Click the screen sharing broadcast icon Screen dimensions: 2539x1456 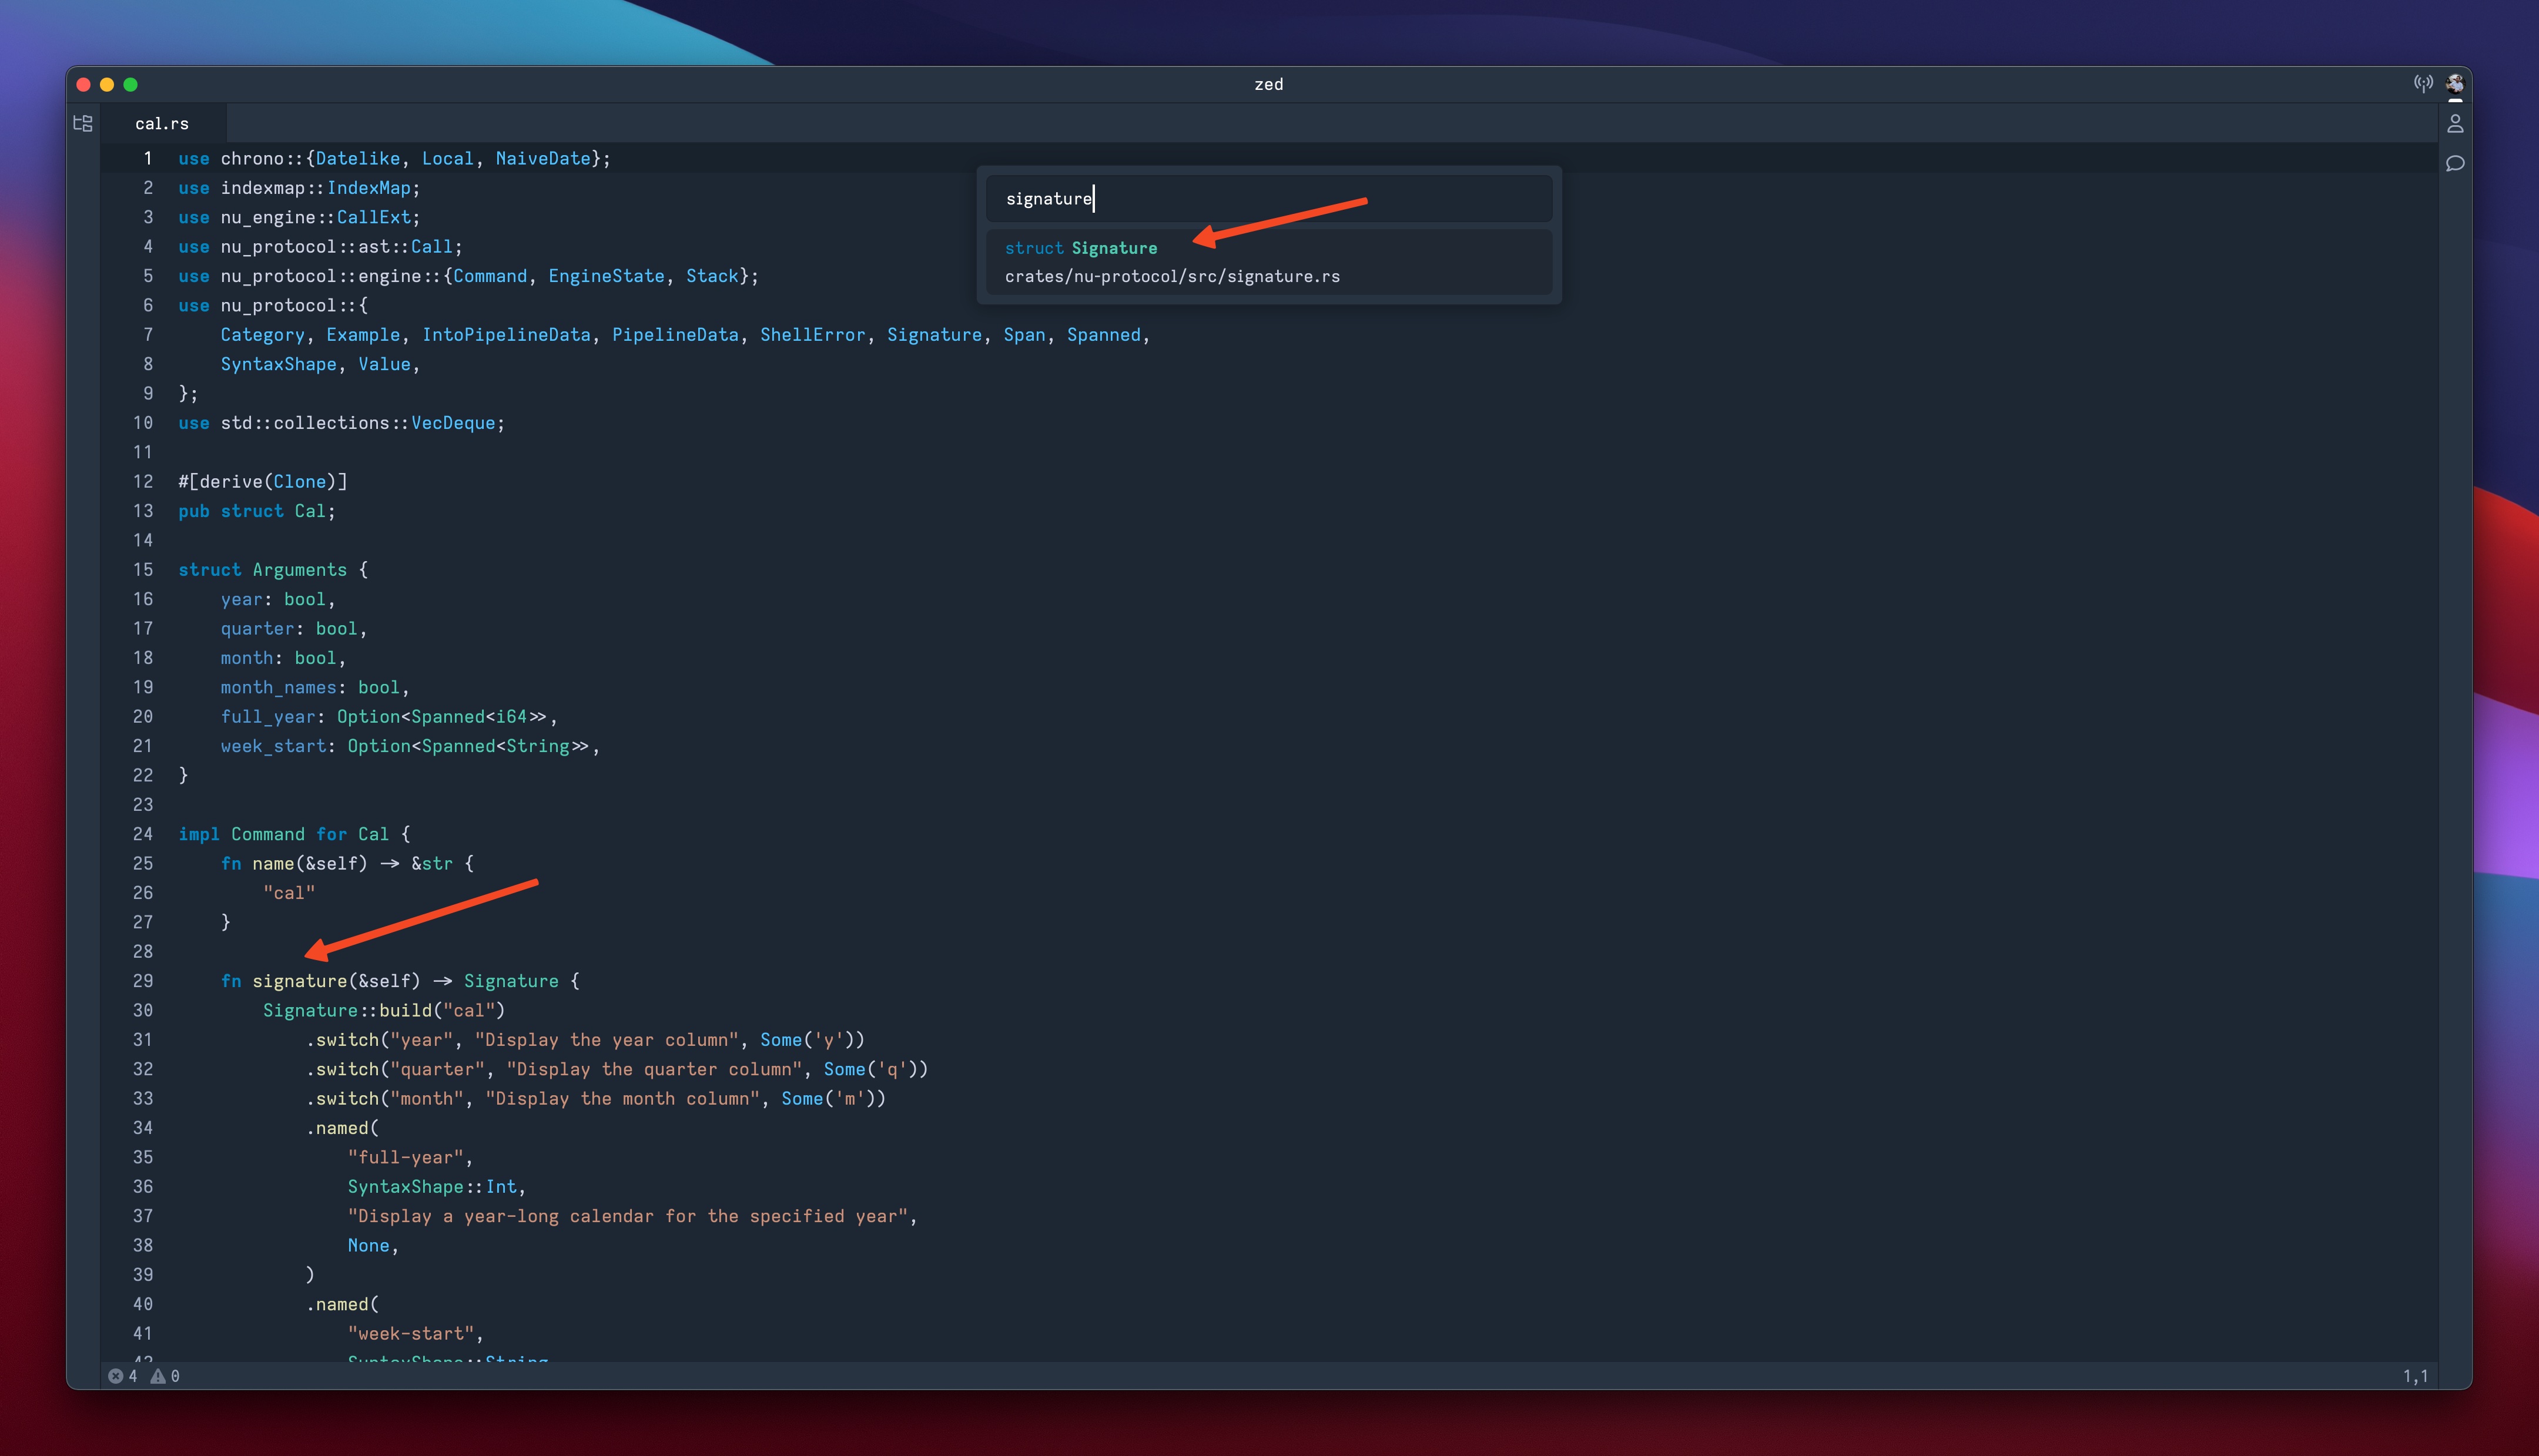pyautogui.click(x=2424, y=84)
